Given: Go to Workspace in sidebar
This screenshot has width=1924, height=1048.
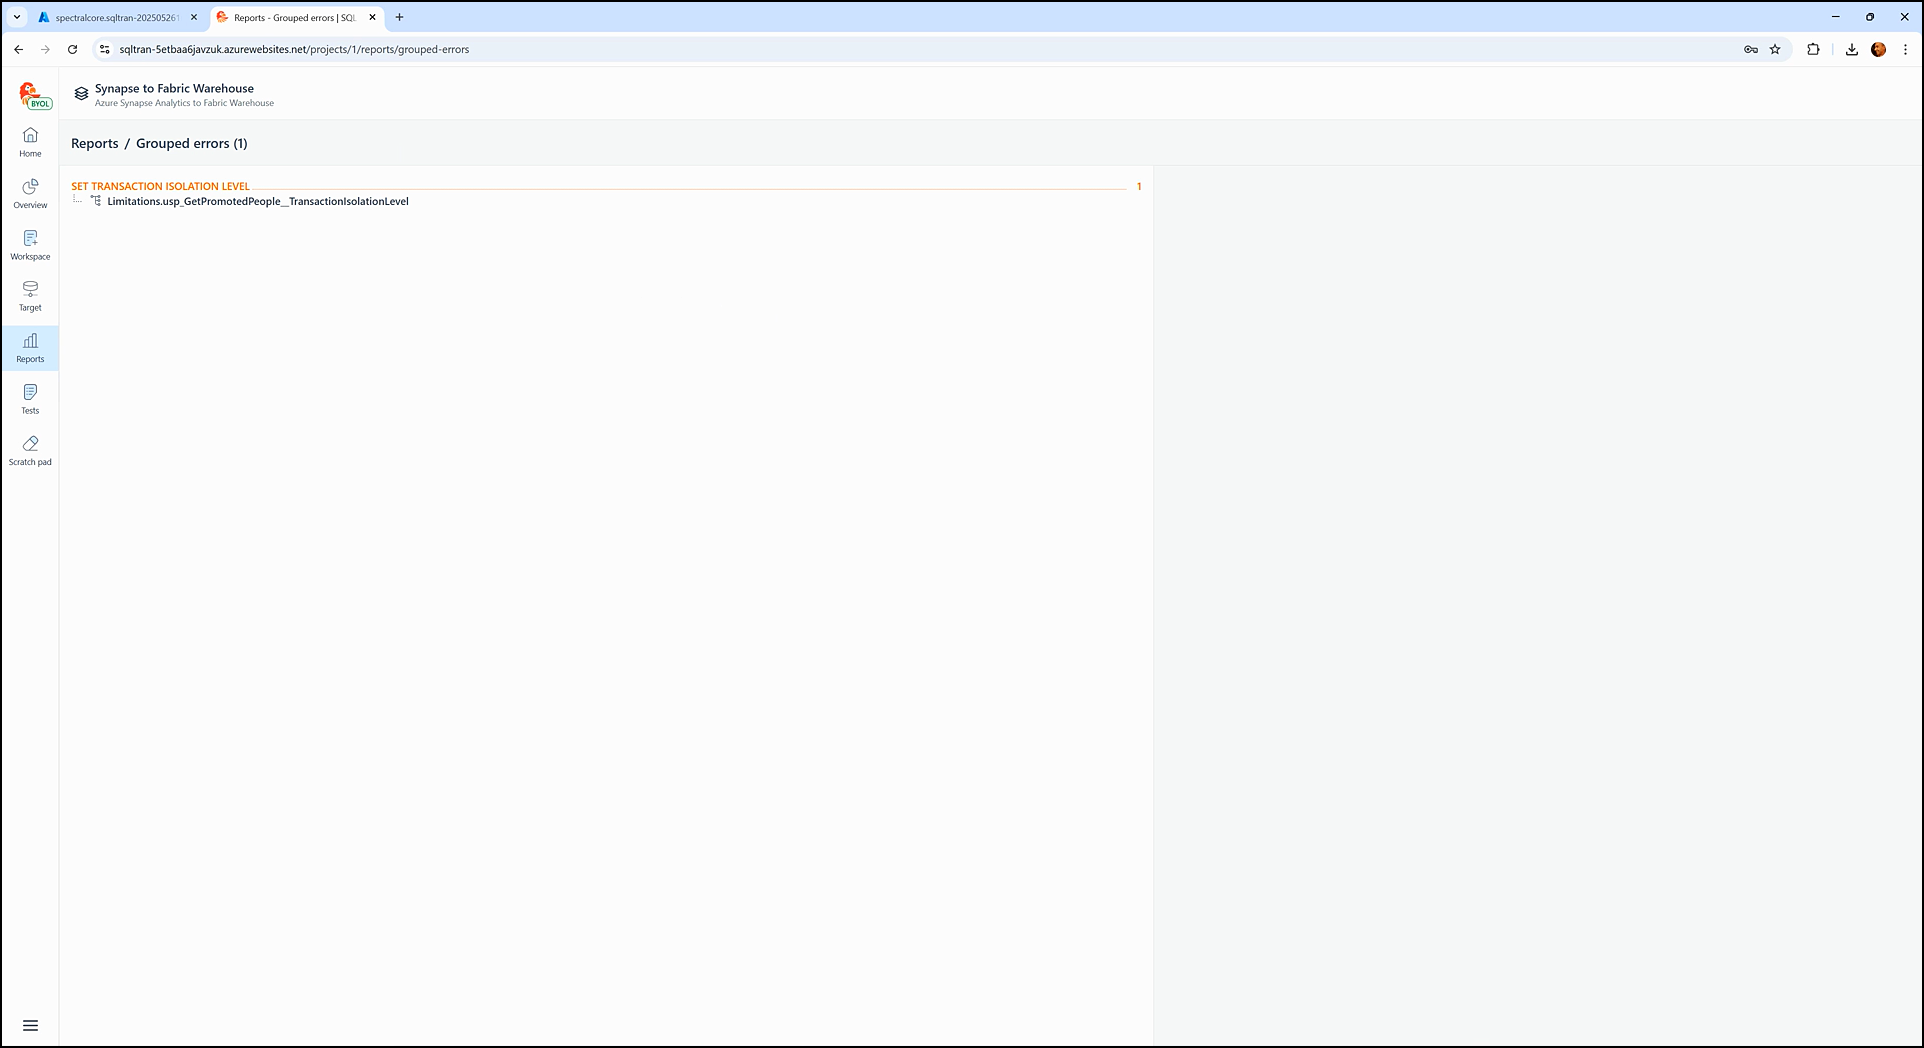Looking at the screenshot, I should 30,245.
